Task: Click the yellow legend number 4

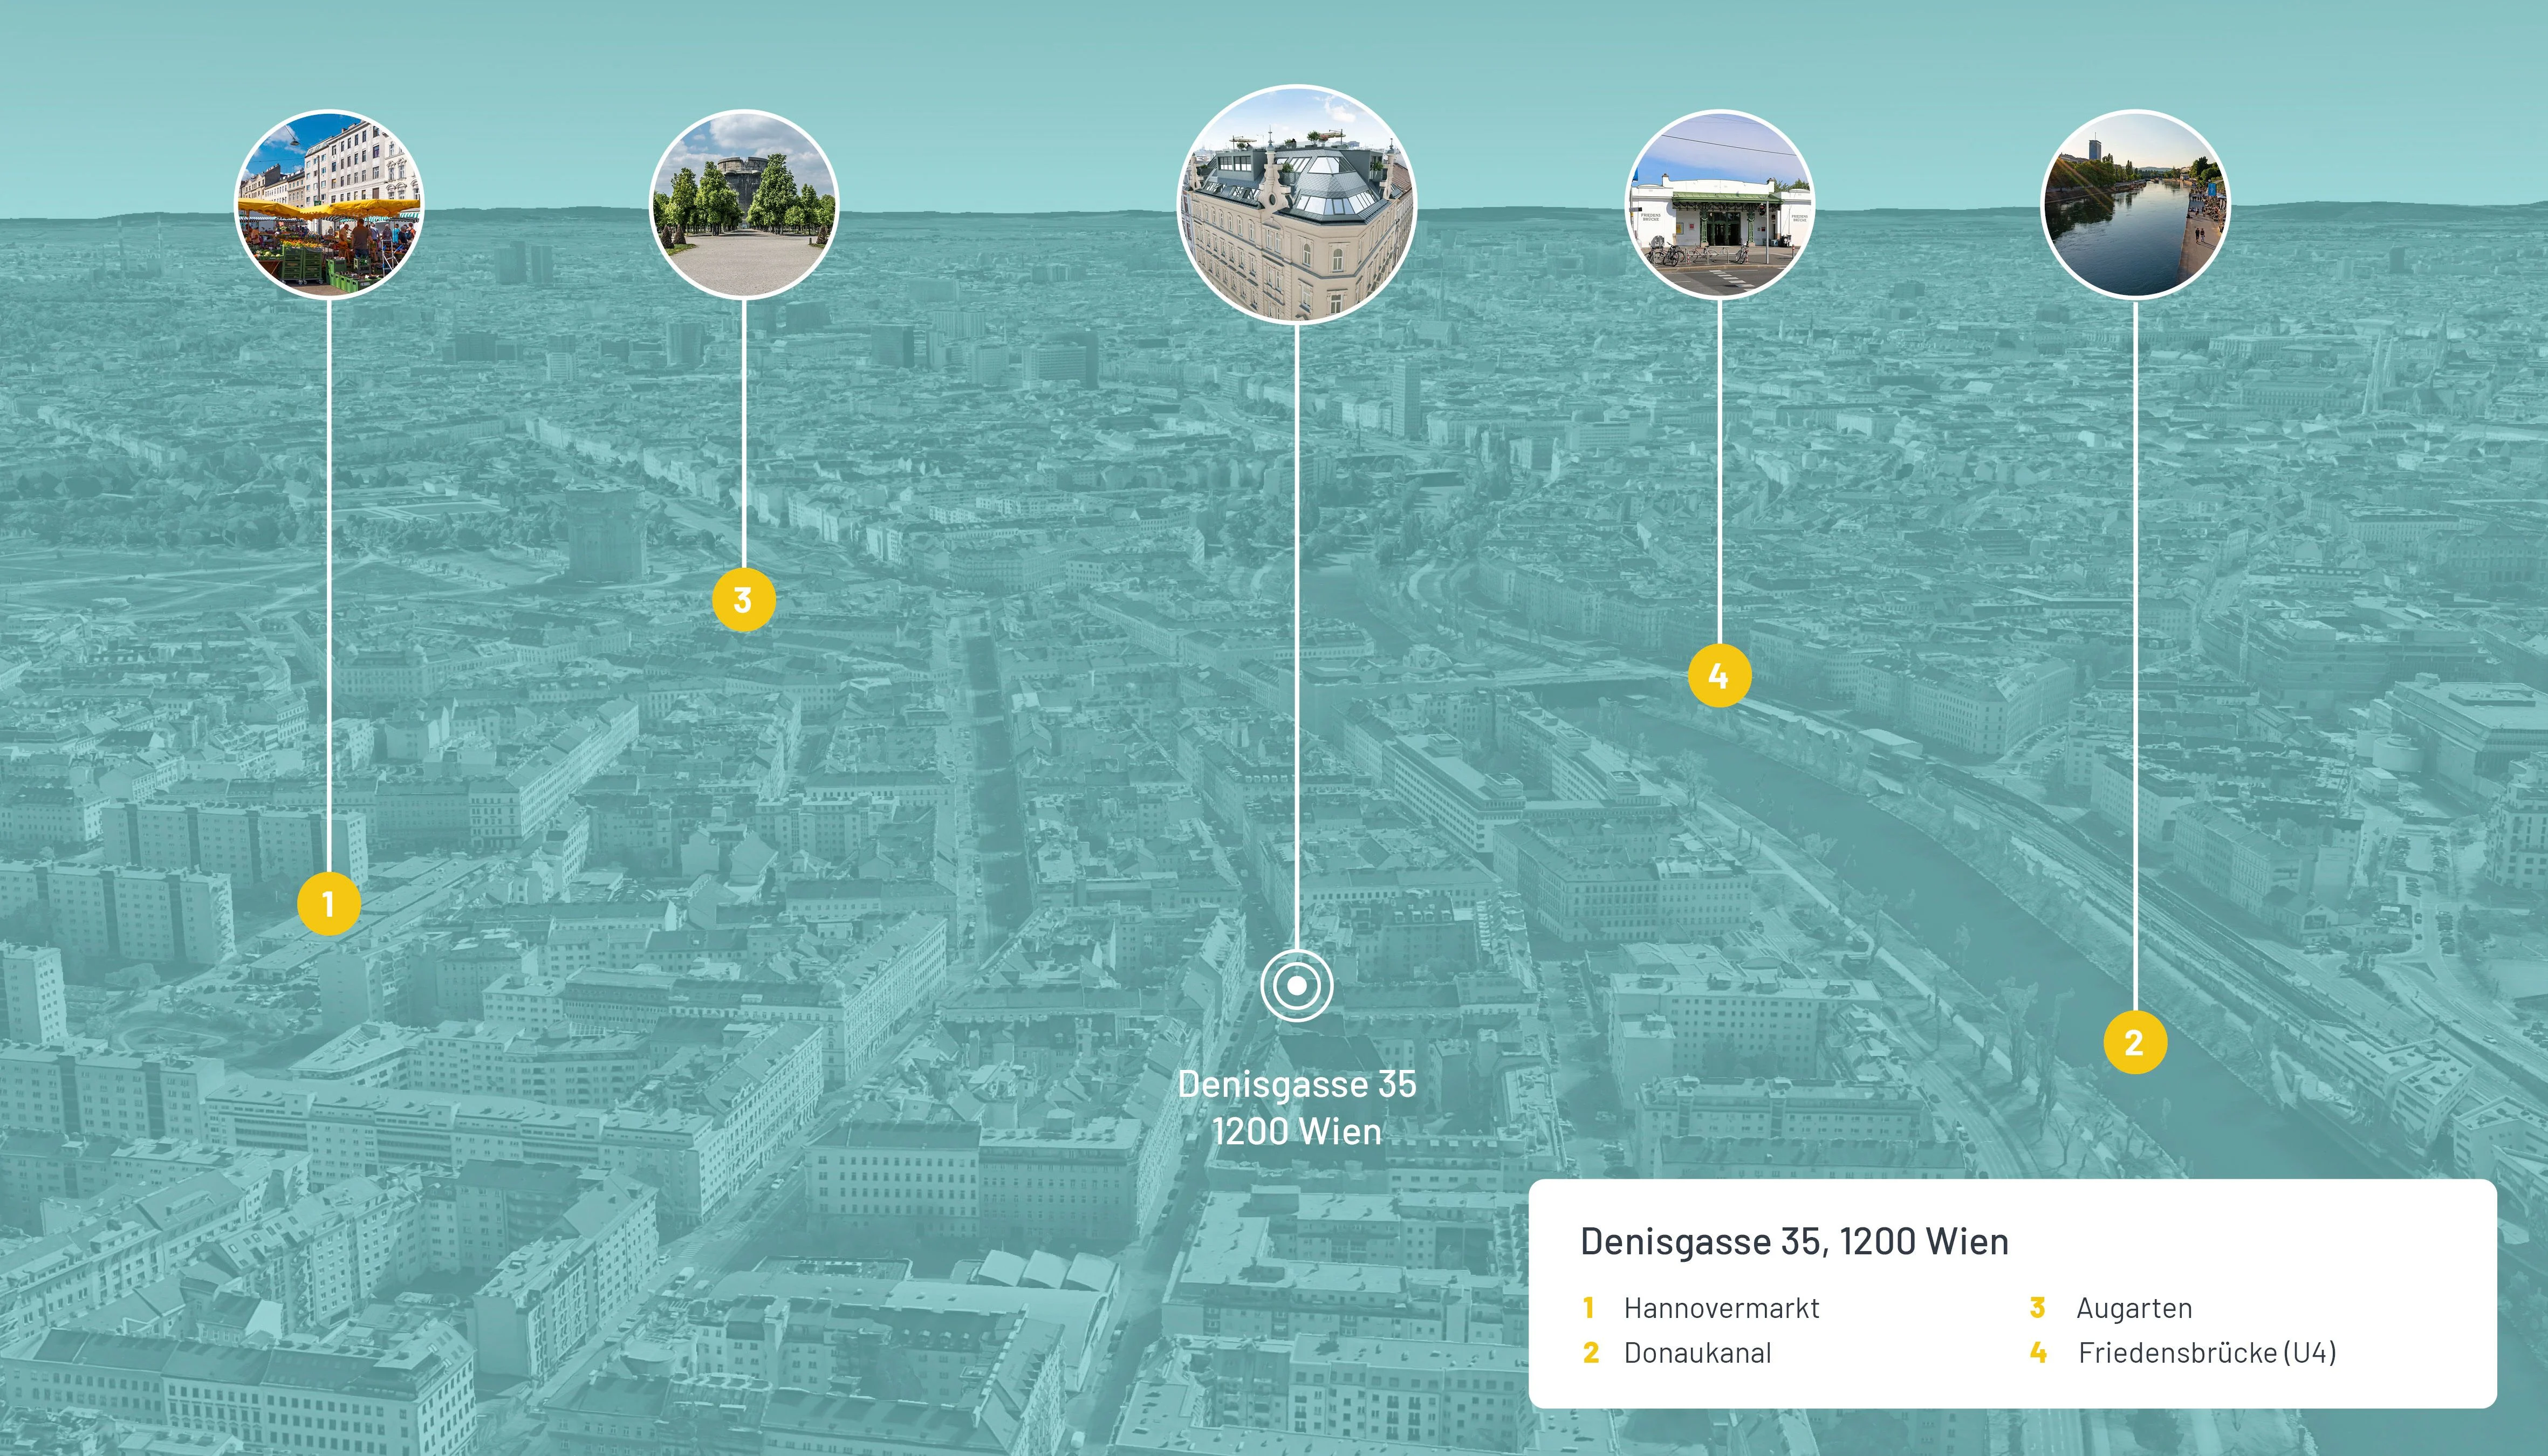Action: [2038, 1353]
